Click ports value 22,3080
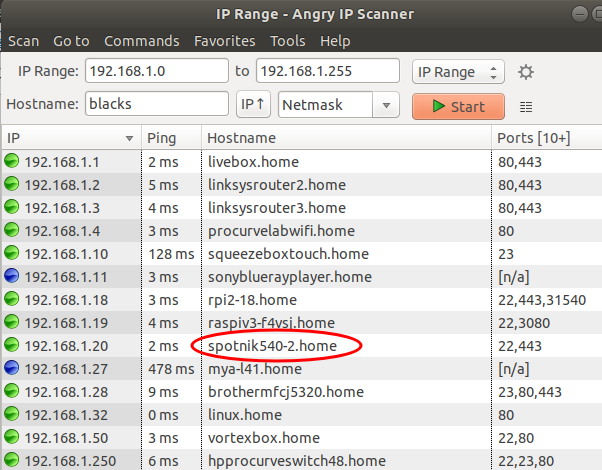This screenshot has height=470, width=602. [524, 323]
